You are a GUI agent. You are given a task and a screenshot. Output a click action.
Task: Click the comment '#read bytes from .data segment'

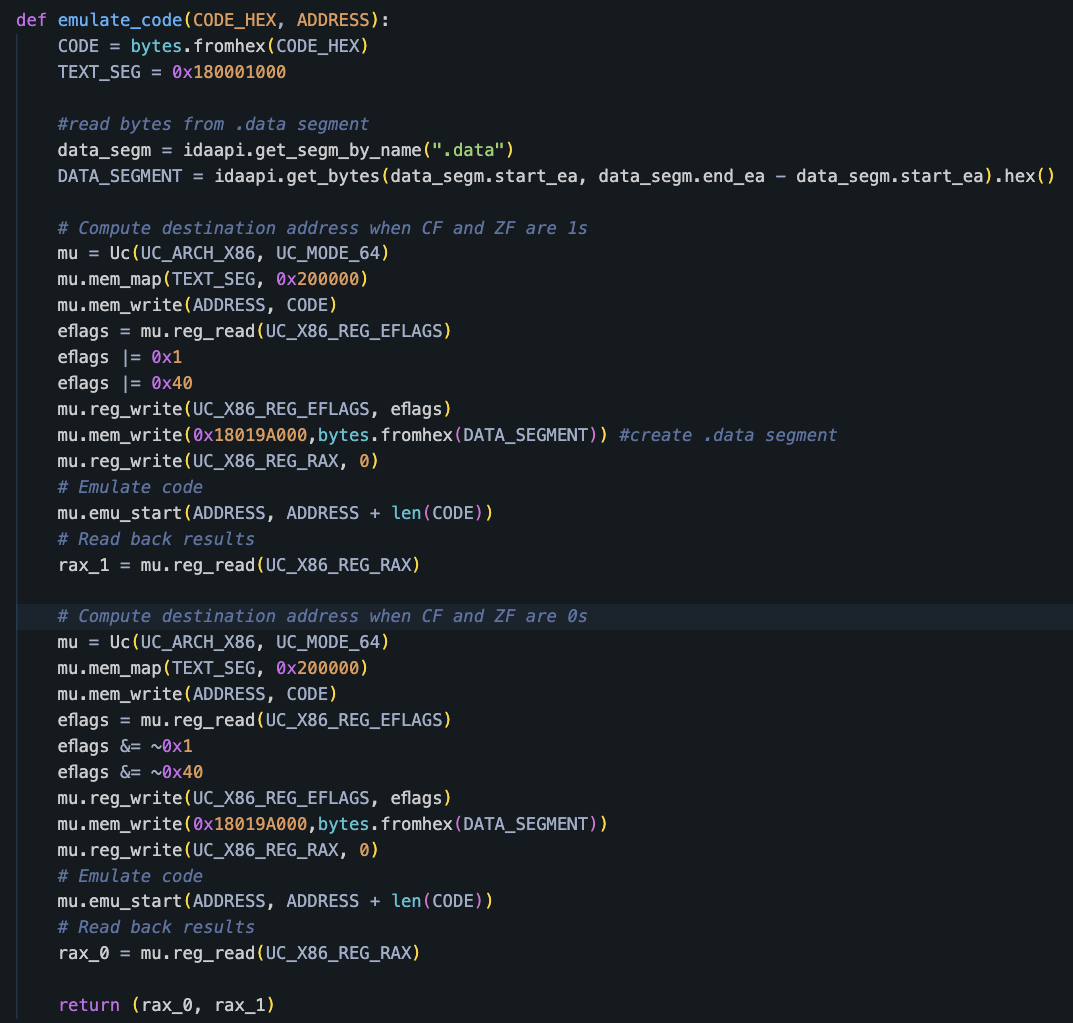tap(213, 124)
